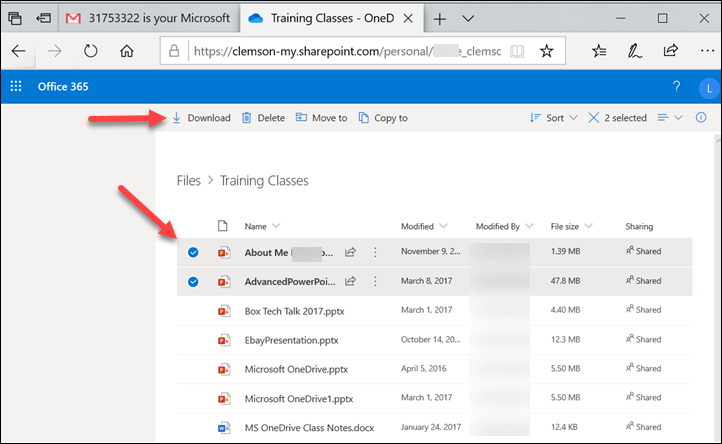Click the share icon on About Me row

click(350, 252)
